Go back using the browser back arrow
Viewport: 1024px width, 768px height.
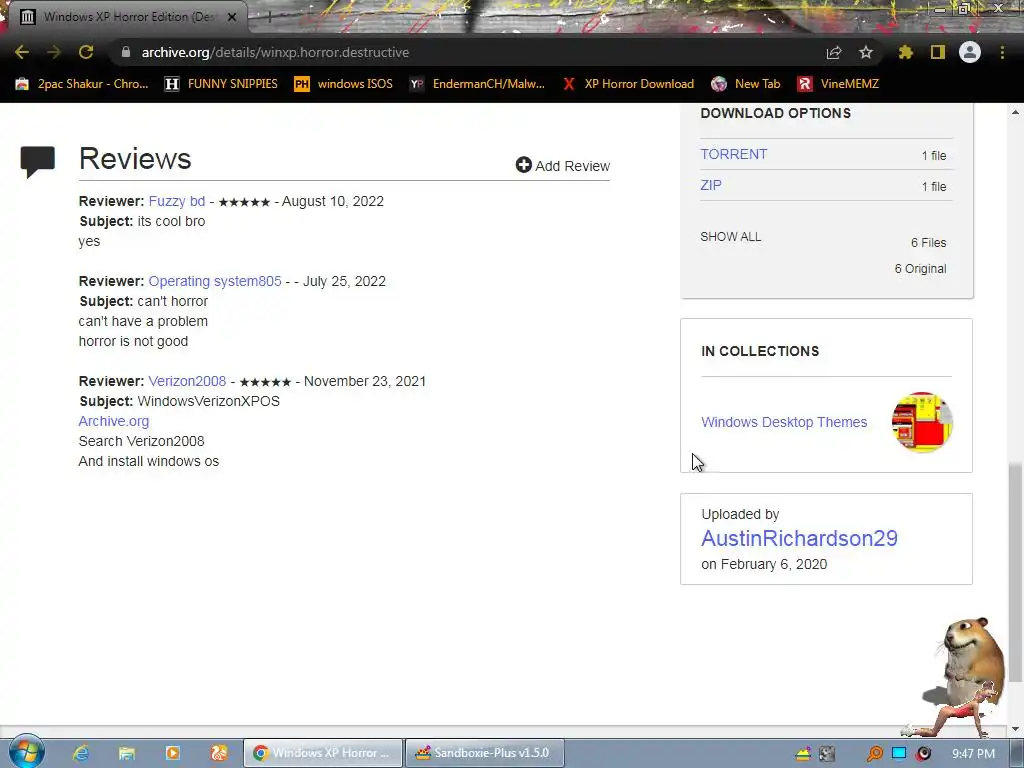coord(22,52)
